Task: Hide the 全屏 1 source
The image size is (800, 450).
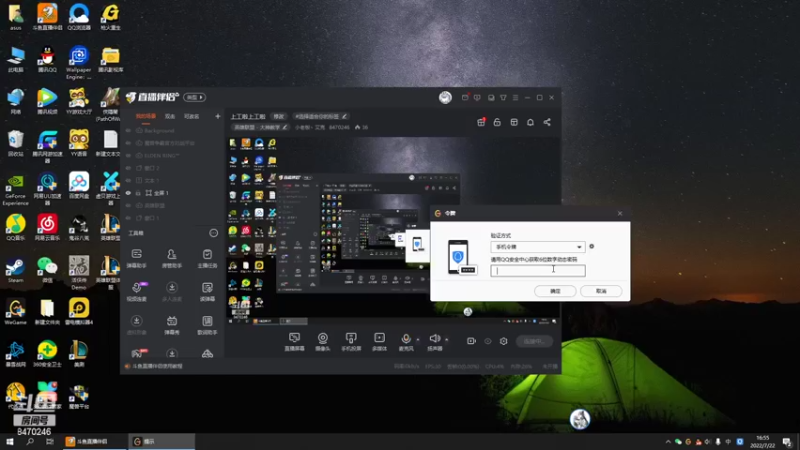Action: coord(129,193)
